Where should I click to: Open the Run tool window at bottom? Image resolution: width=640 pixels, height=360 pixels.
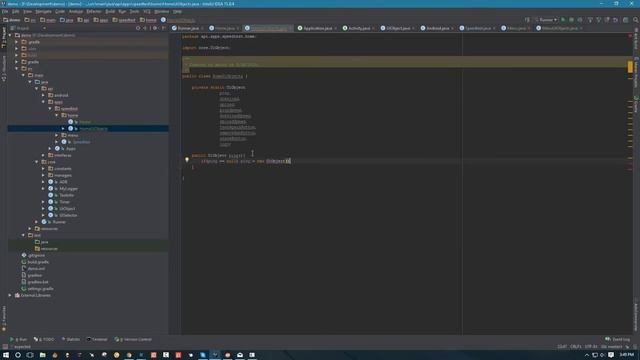click(x=18, y=339)
